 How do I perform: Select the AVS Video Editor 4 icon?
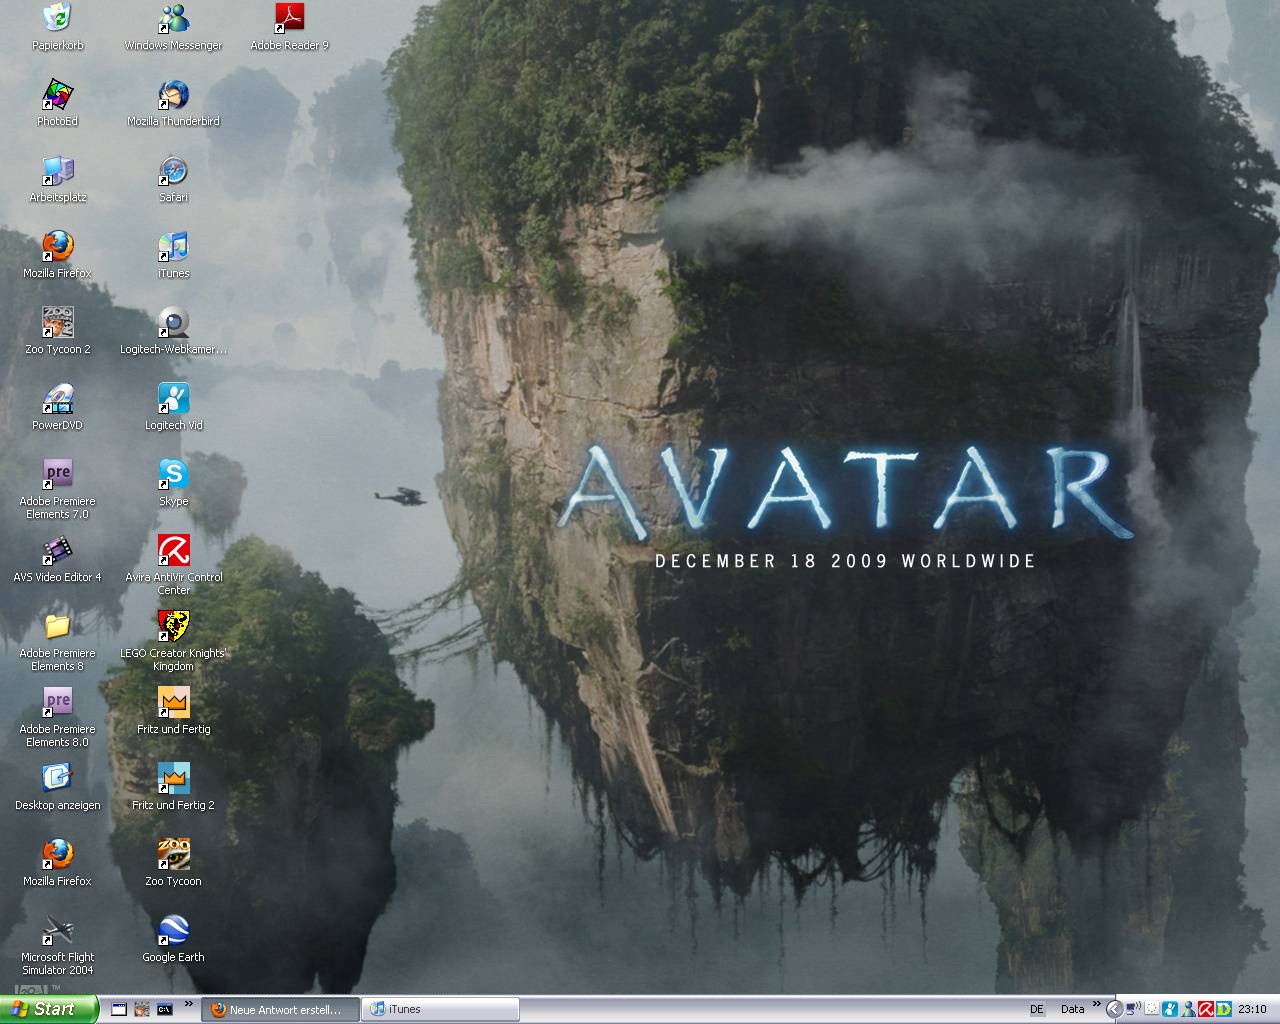[x=57, y=559]
